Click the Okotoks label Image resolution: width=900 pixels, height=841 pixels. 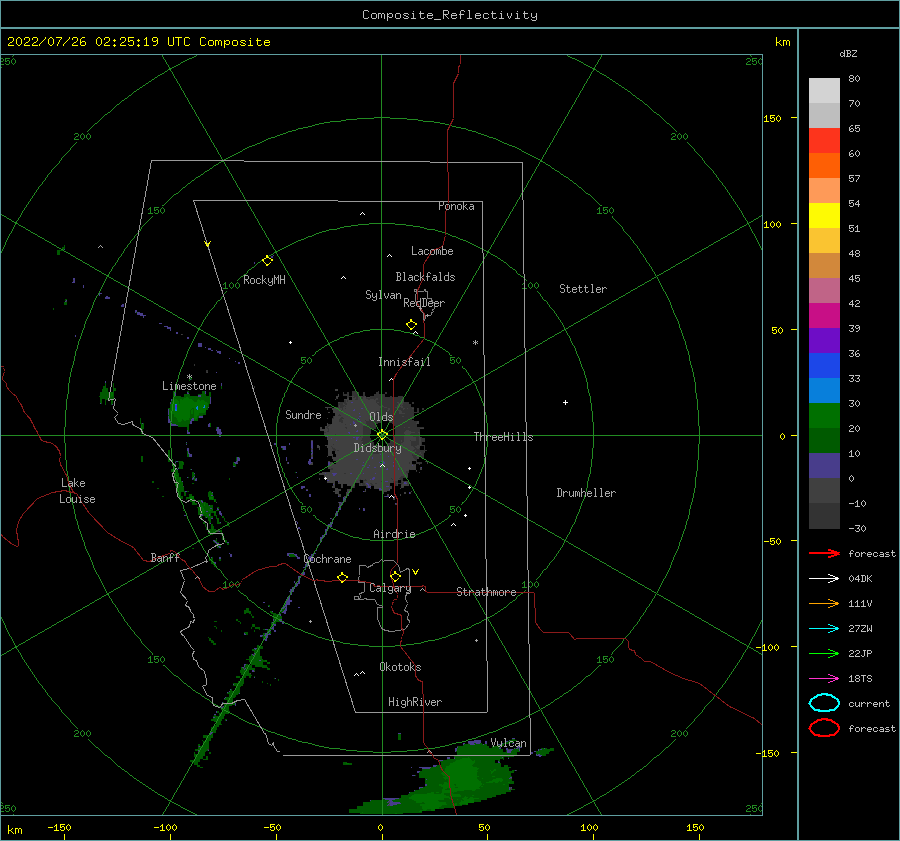coord(400,667)
